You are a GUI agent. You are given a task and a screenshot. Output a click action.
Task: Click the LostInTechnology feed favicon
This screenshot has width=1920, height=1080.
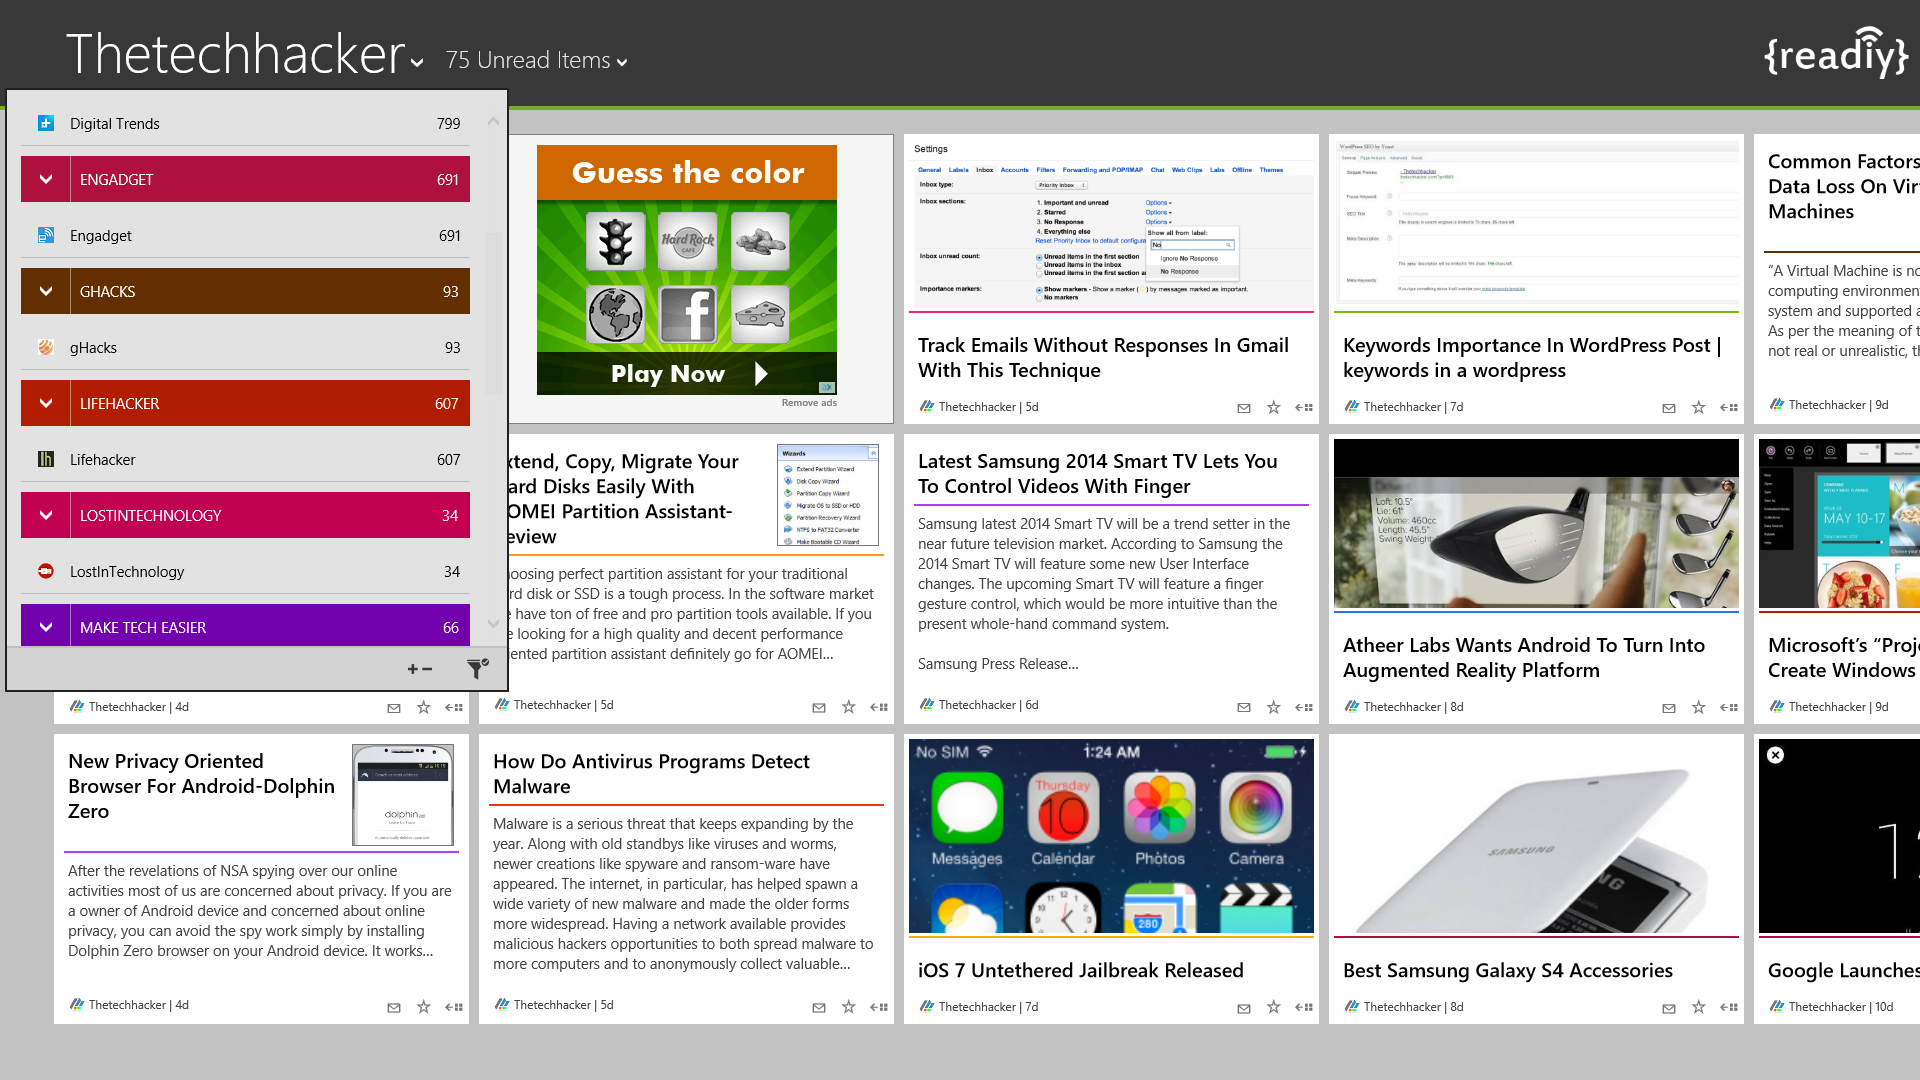coord(46,571)
